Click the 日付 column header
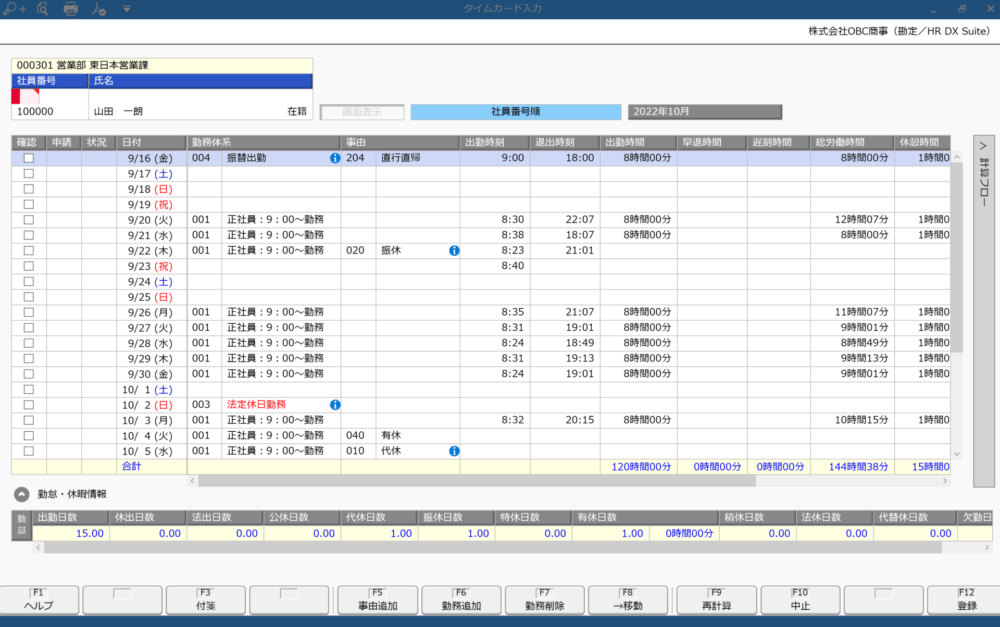The height and width of the screenshot is (627, 1000). point(152,142)
